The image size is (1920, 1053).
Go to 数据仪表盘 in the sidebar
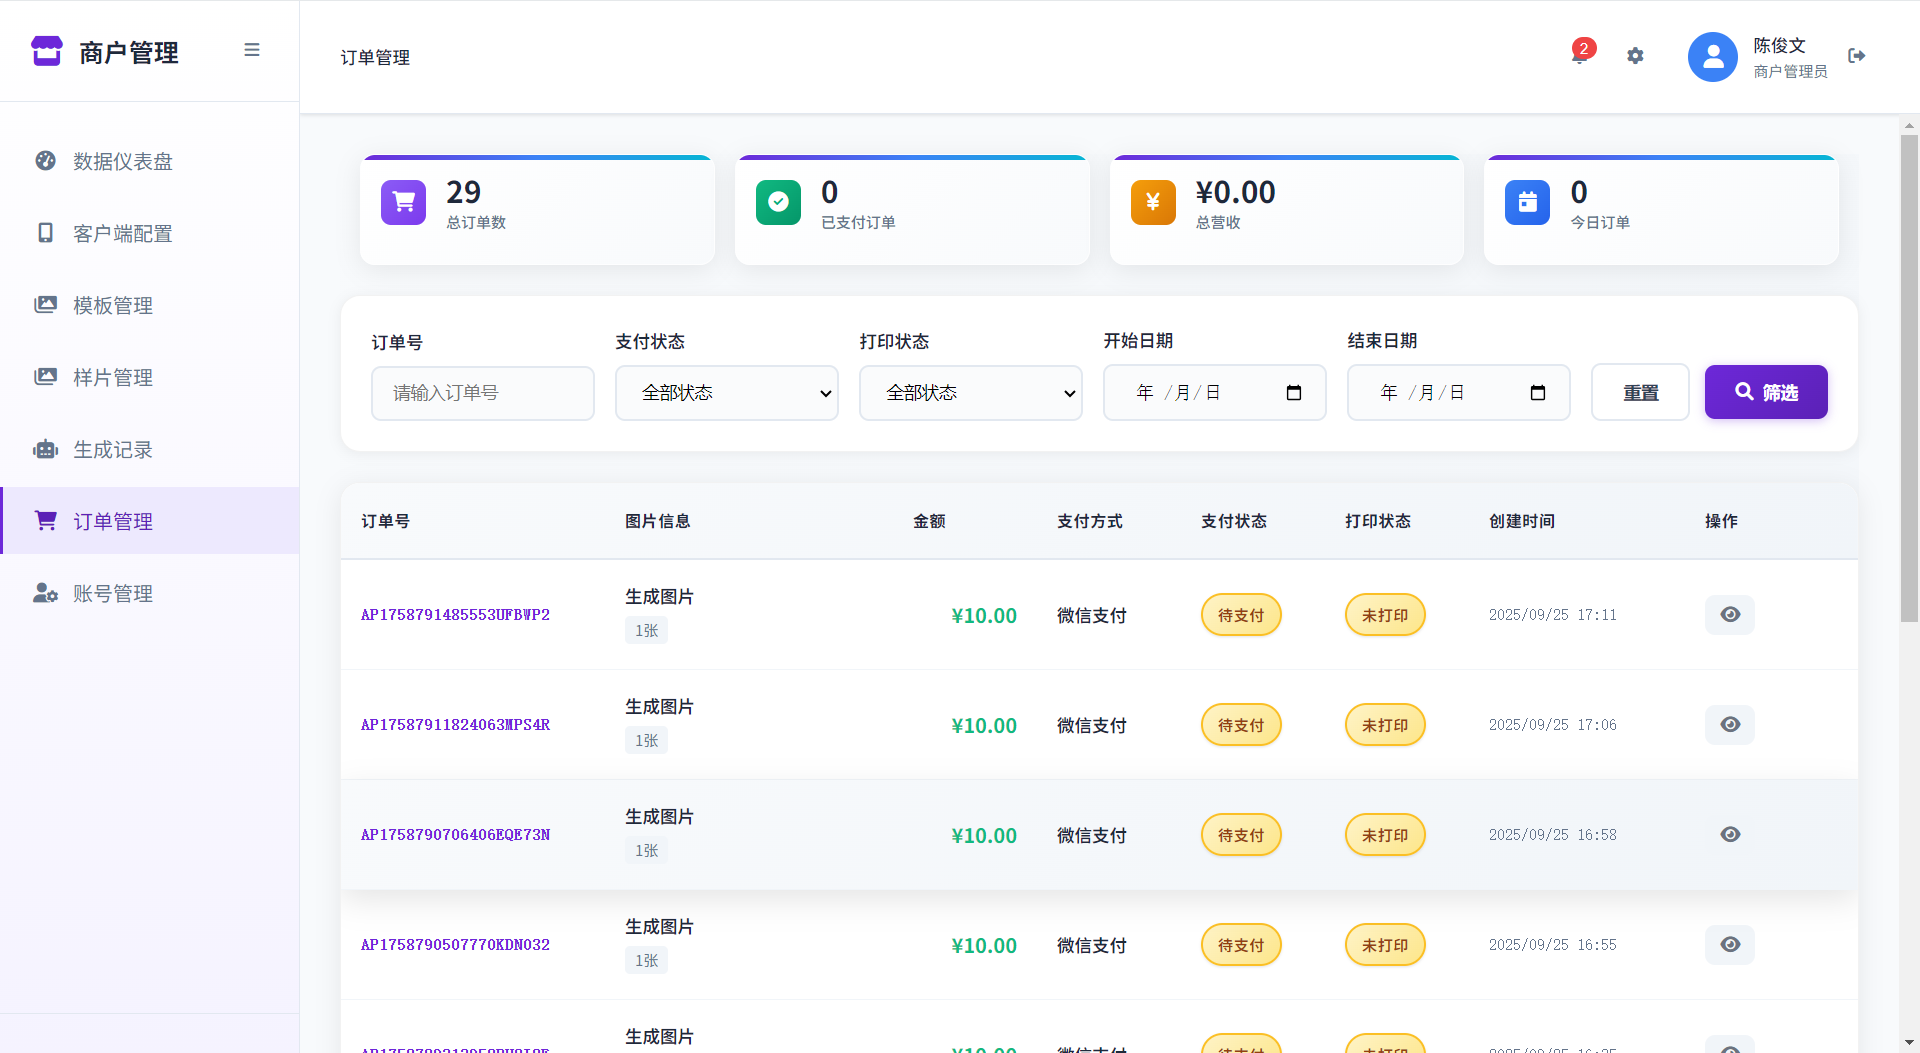coord(123,162)
